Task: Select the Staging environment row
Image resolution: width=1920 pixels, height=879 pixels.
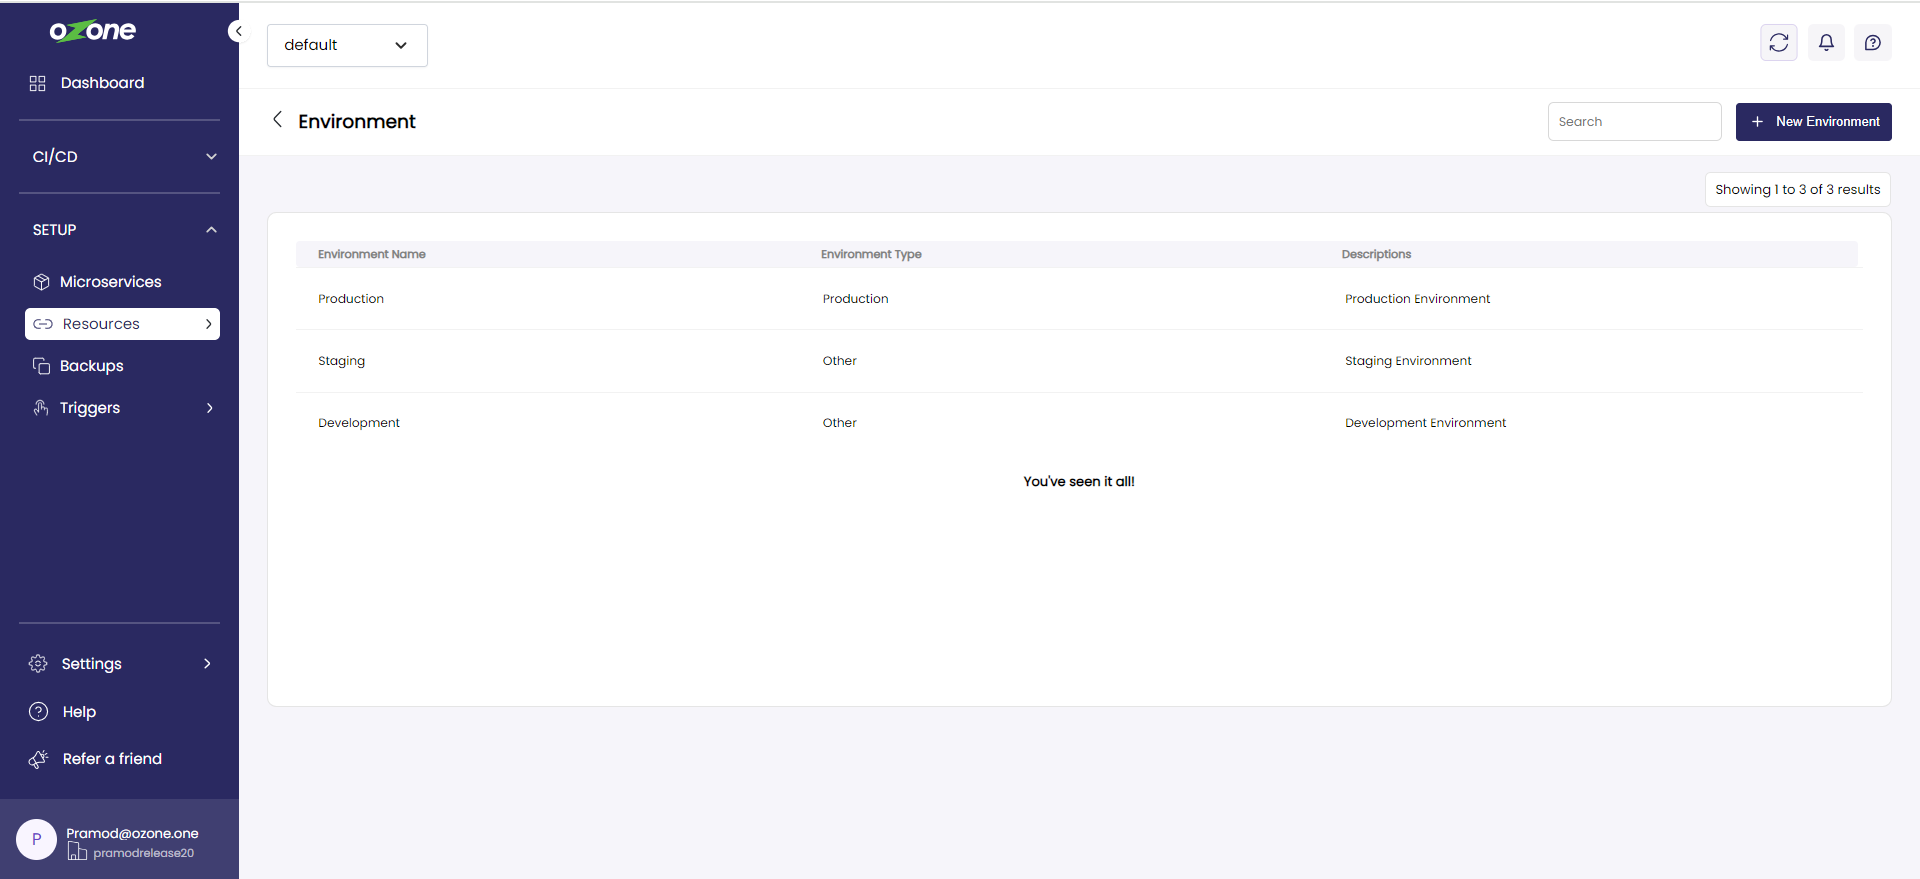Action: 342,361
